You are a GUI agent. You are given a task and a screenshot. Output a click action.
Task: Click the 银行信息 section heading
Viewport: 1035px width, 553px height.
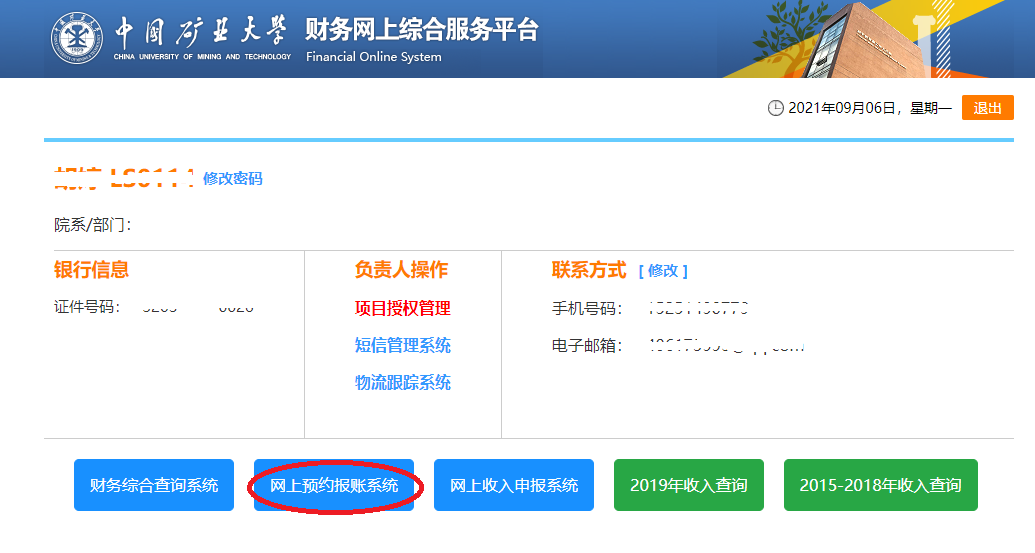[x=91, y=270]
